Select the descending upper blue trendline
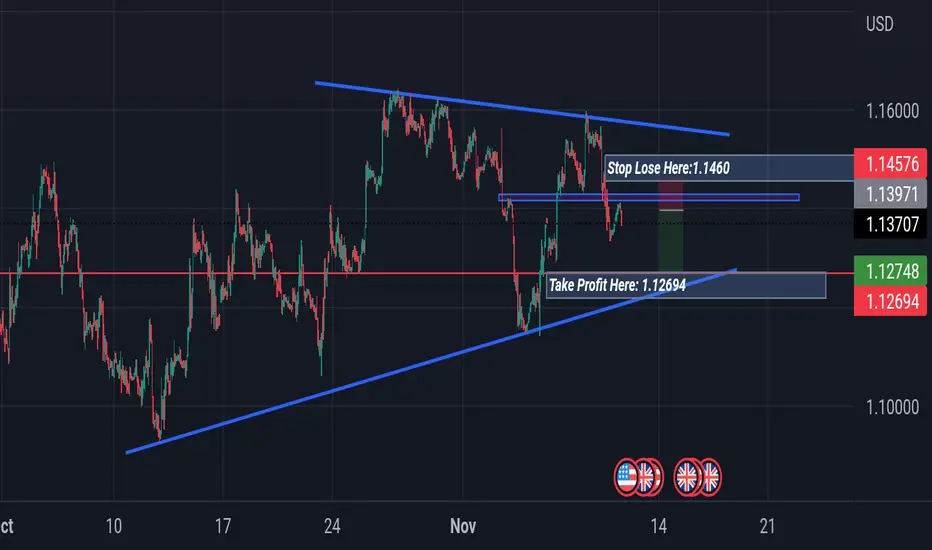The width and height of the screenshot is (932, 550). click(522, 109)
